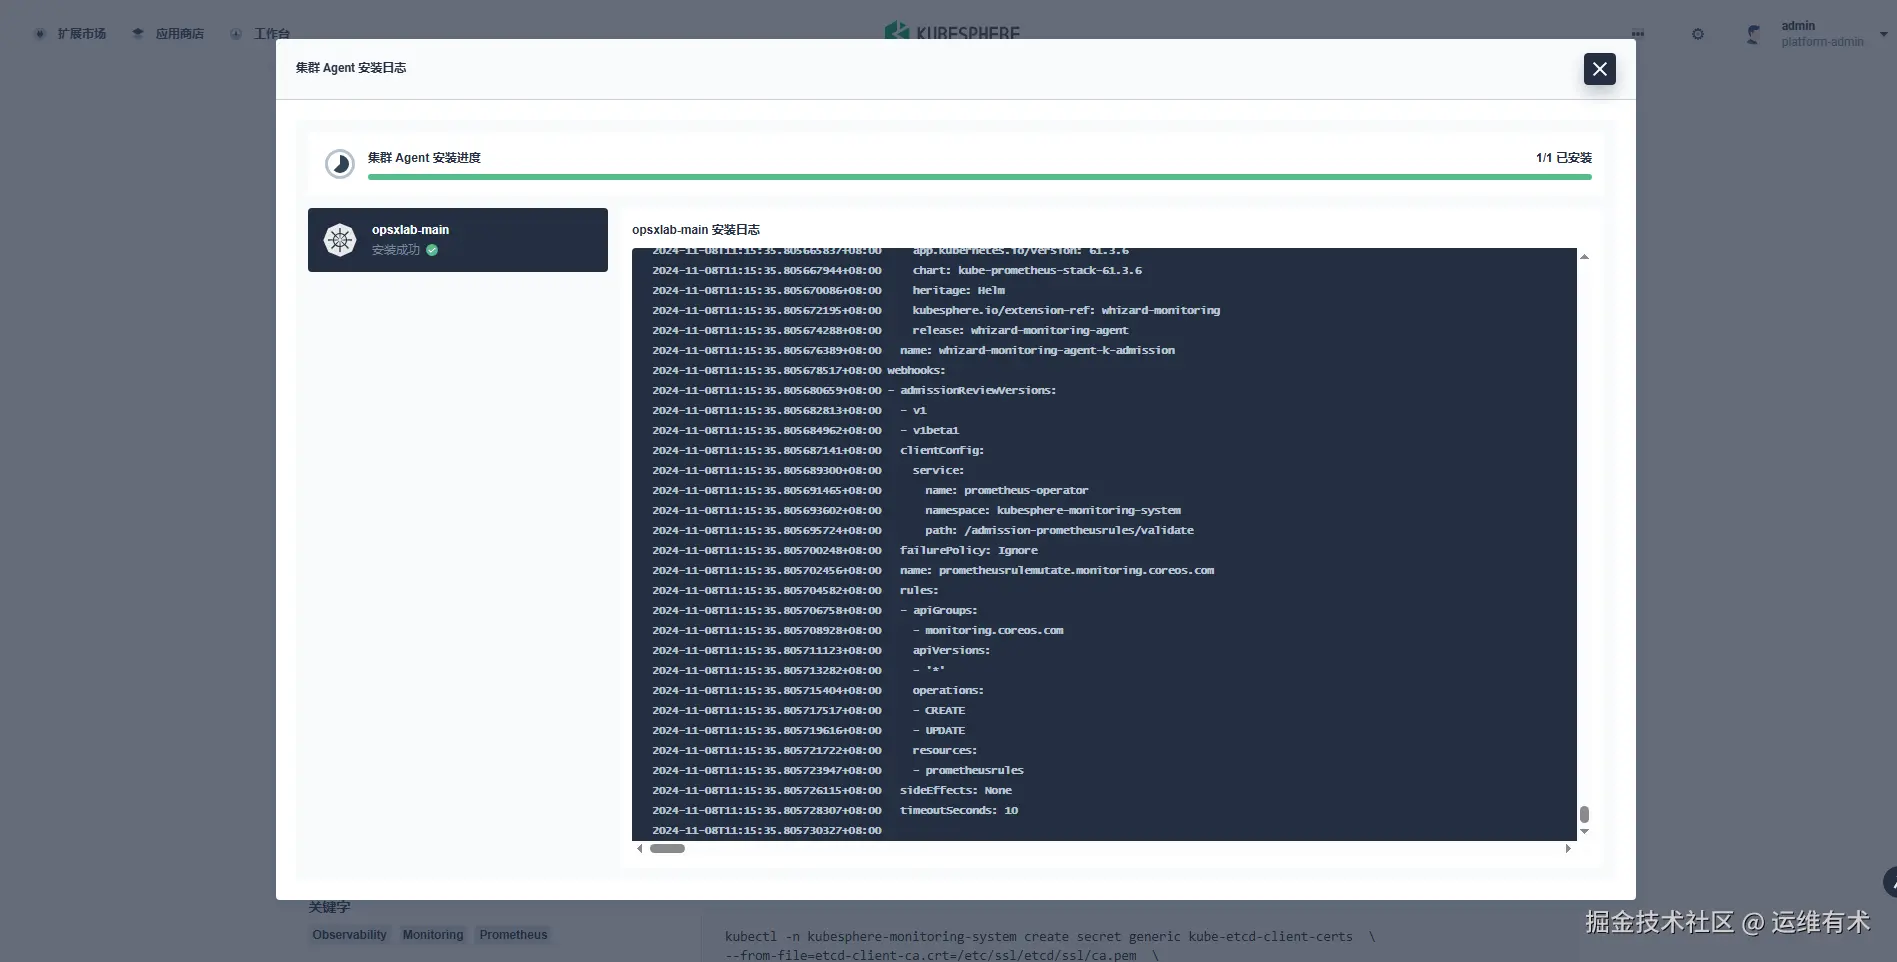Screen dimensions: 1897x962
Task: Toggle selection of the opsxlab-main cluster card
Action: [x=457, y=240]
